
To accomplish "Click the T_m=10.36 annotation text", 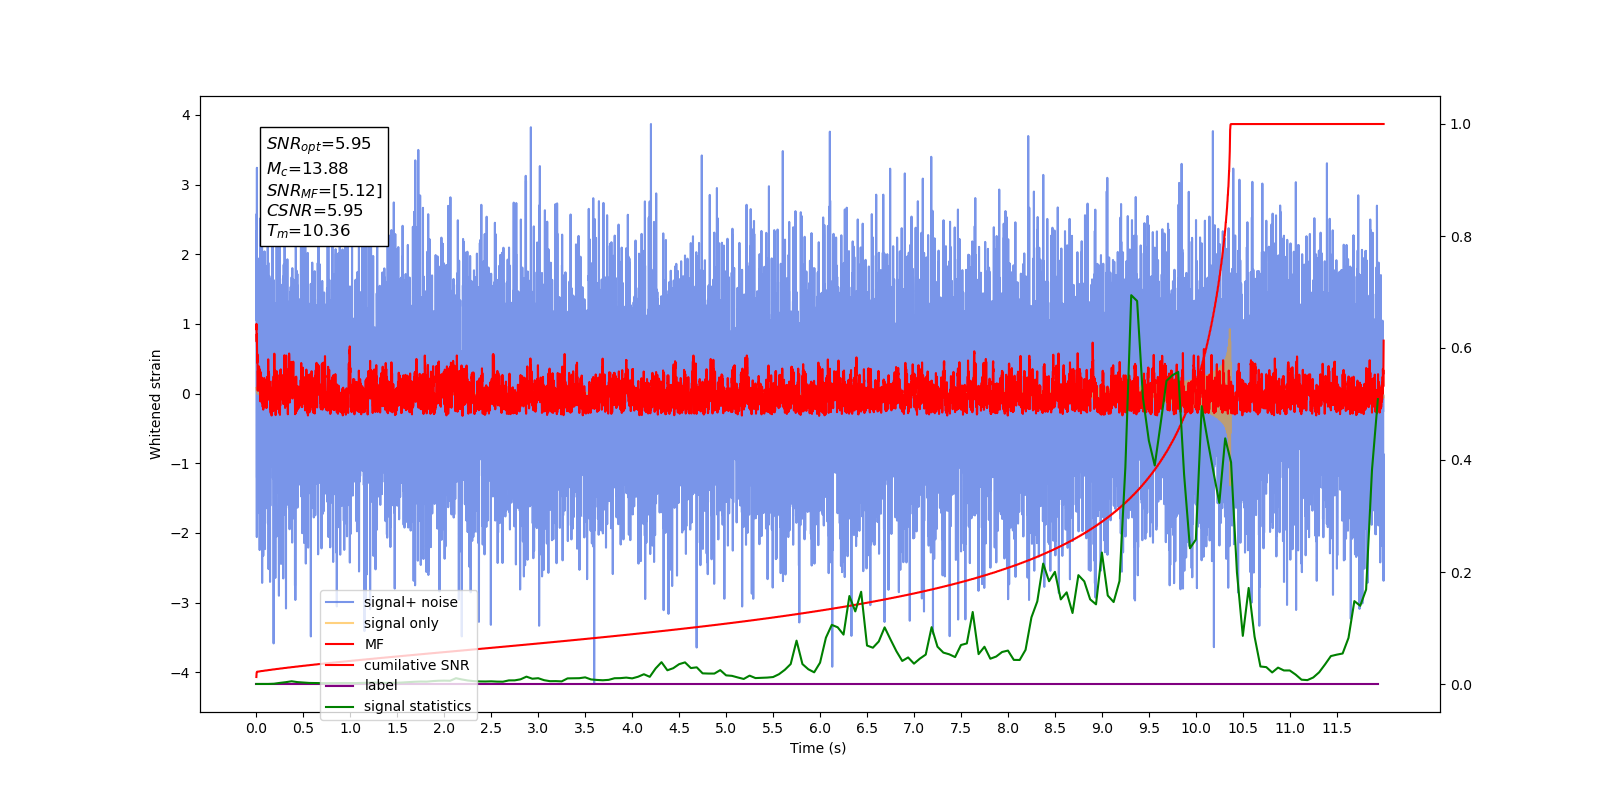I will pos(308,231).
